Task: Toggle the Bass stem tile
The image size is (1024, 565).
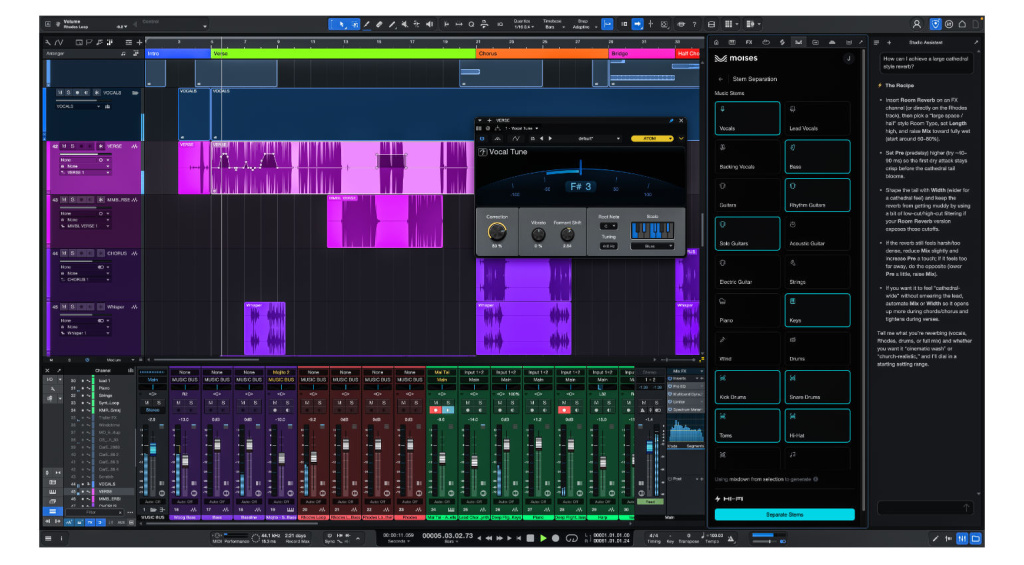Action: pyautogui.click(x=818, y=157)
